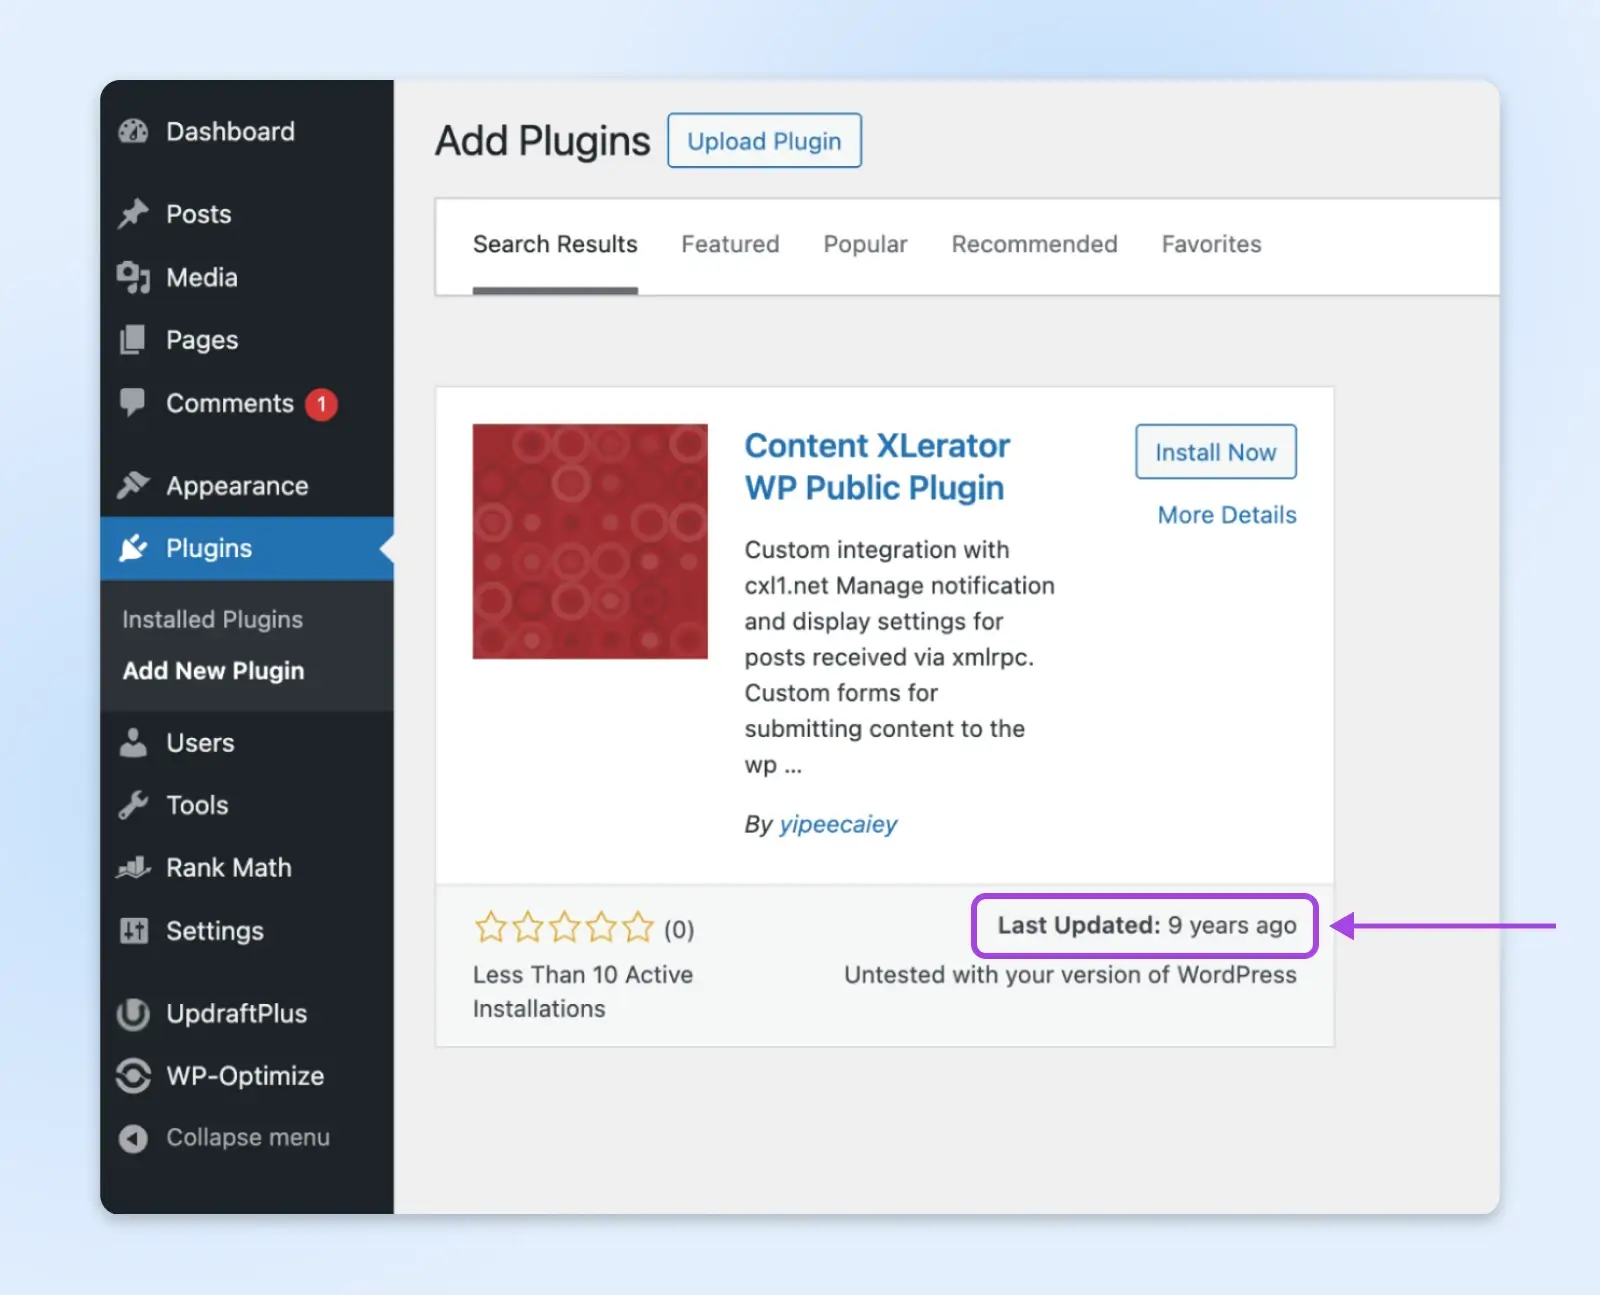Click the Rank Math chart icon
This screenshot has height=1295, width=1600.
(x=133, y=868)
